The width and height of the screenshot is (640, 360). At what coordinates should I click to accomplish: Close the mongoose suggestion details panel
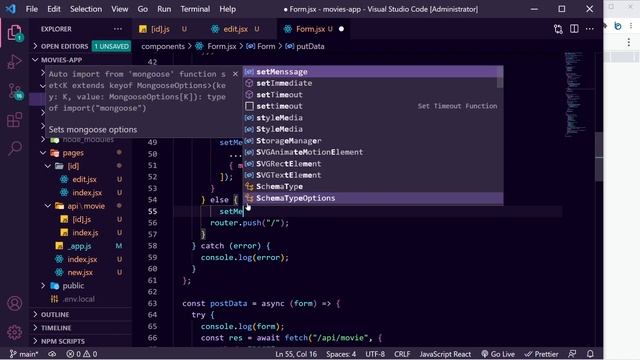(235, 74)
